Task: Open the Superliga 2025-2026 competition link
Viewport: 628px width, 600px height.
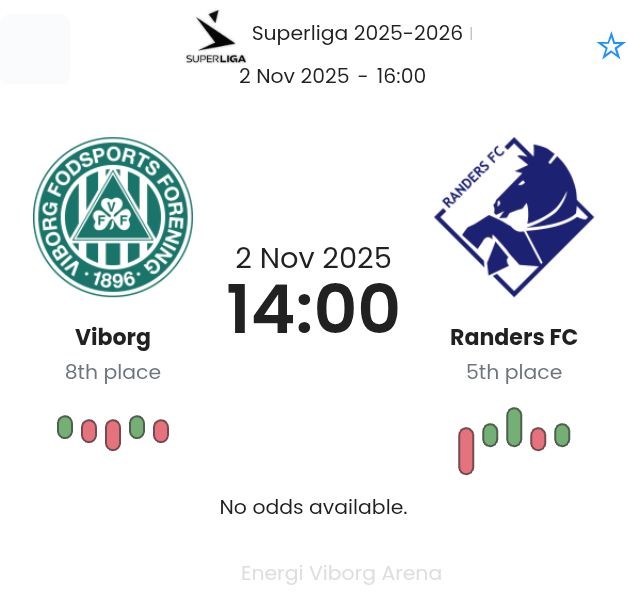Action: [357, 33]
